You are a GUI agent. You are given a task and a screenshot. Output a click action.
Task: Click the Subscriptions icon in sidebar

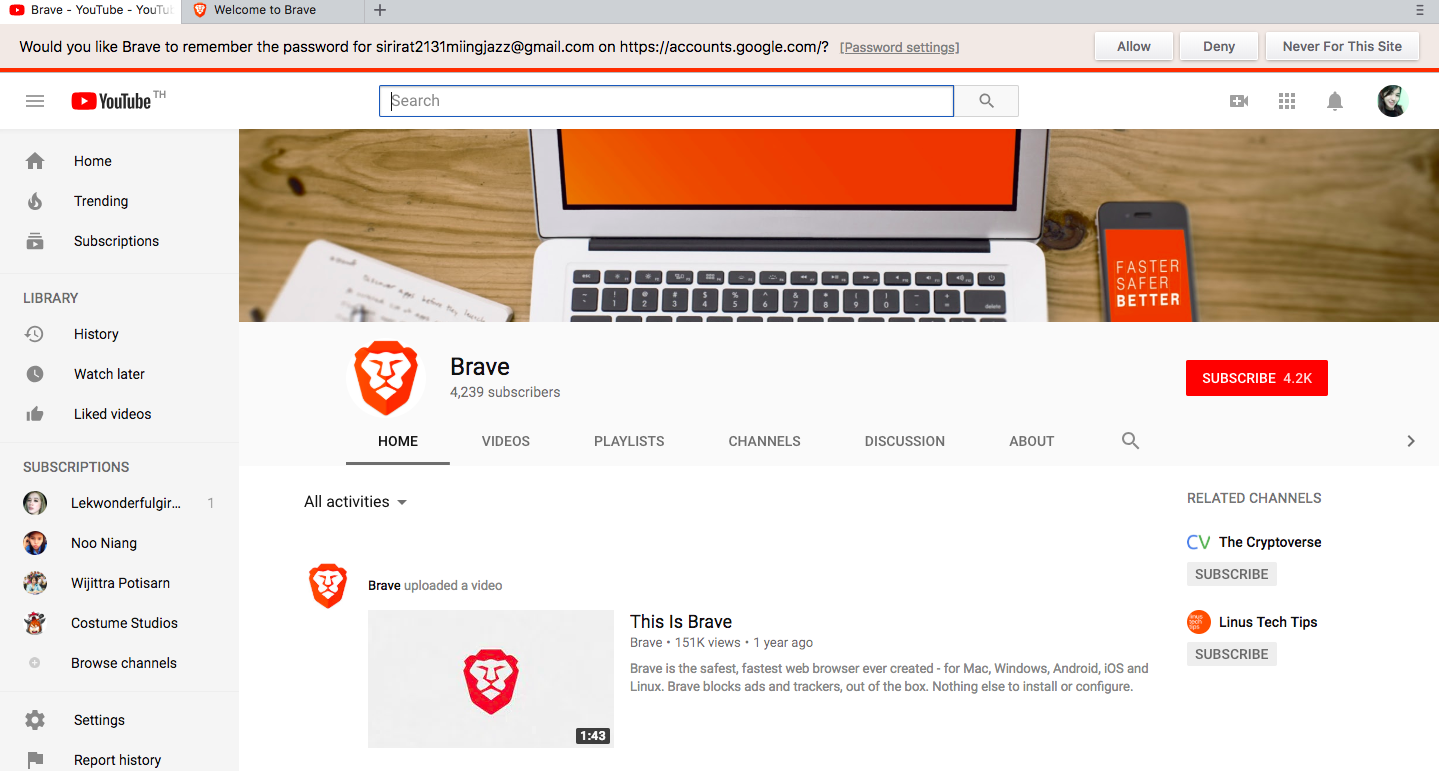(x=35, y=241)
